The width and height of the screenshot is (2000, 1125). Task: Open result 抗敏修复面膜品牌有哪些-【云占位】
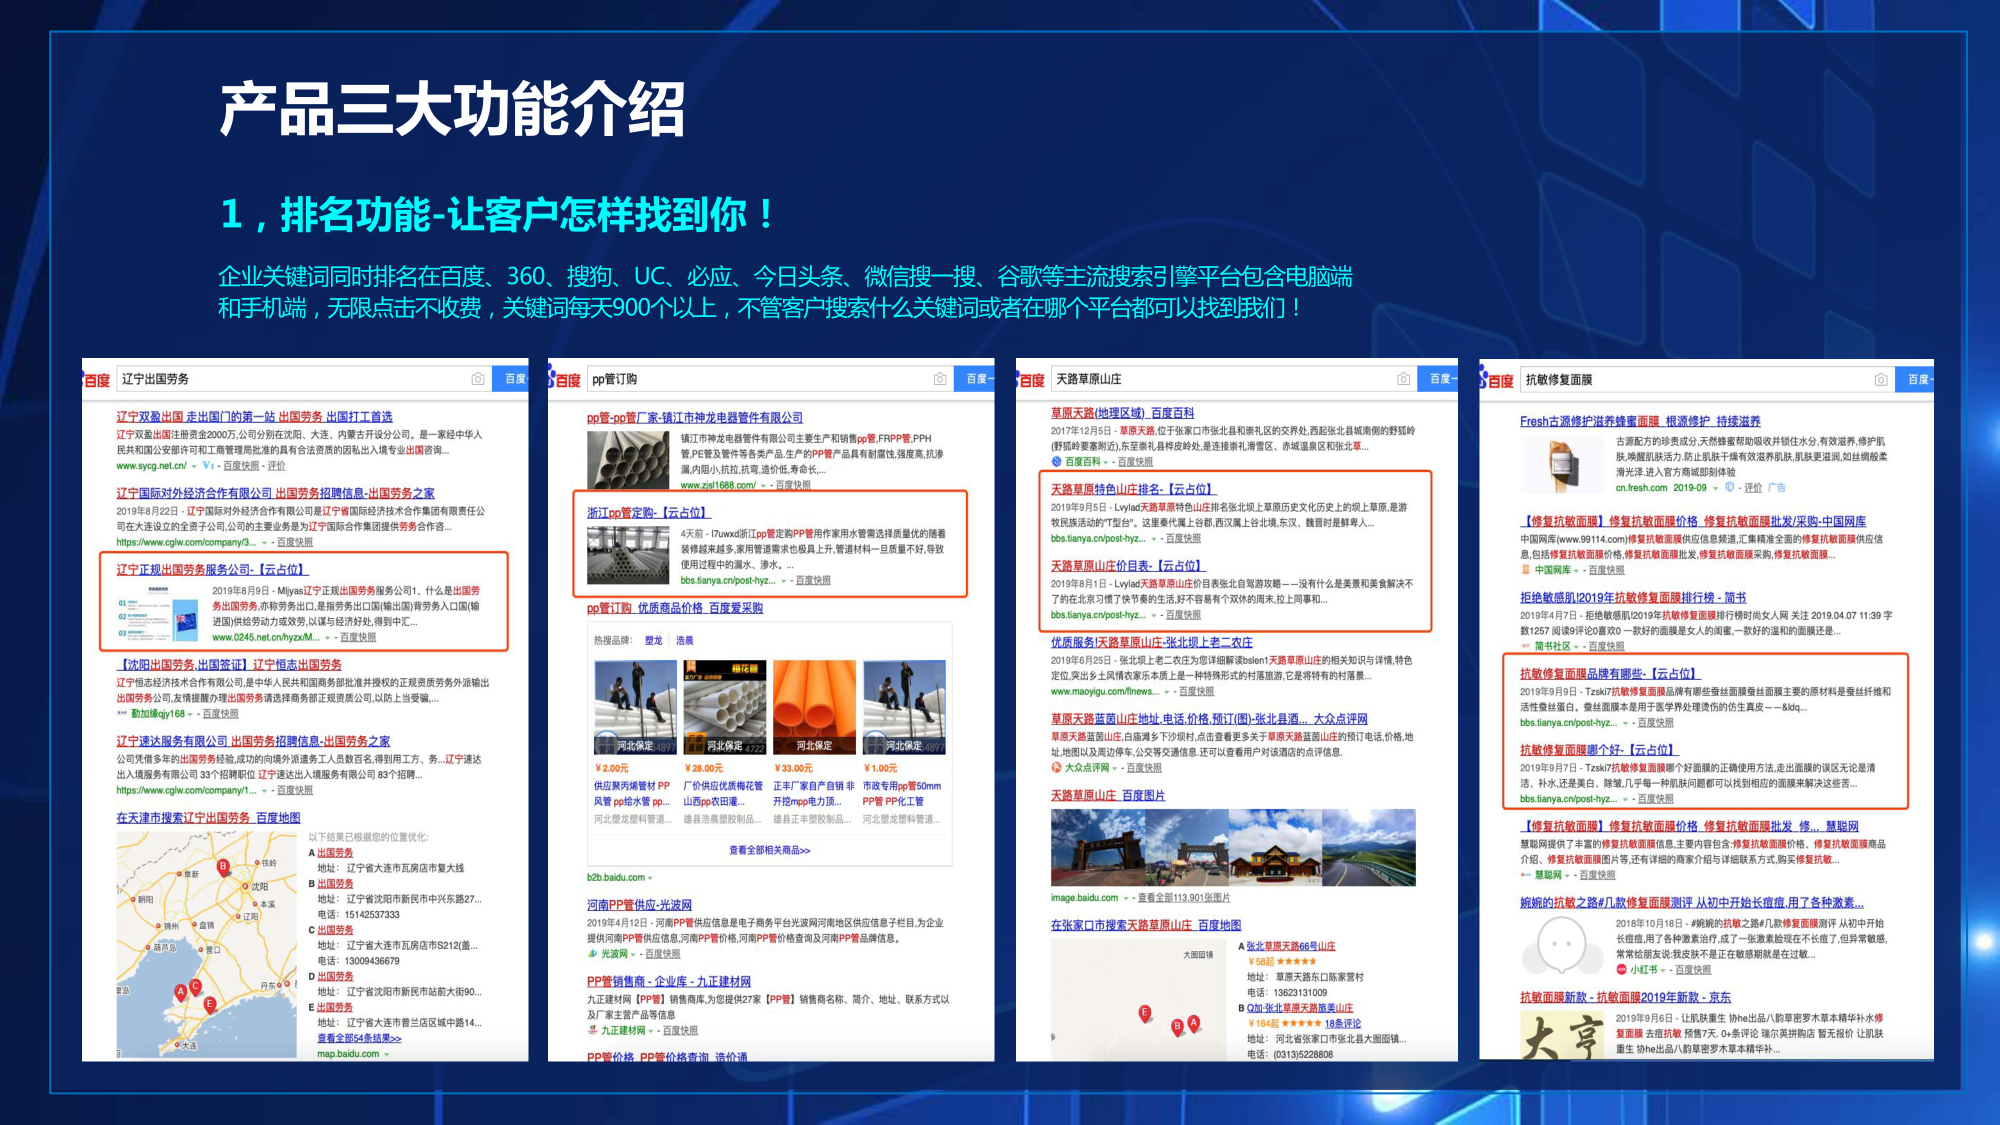coord(1611,673)
